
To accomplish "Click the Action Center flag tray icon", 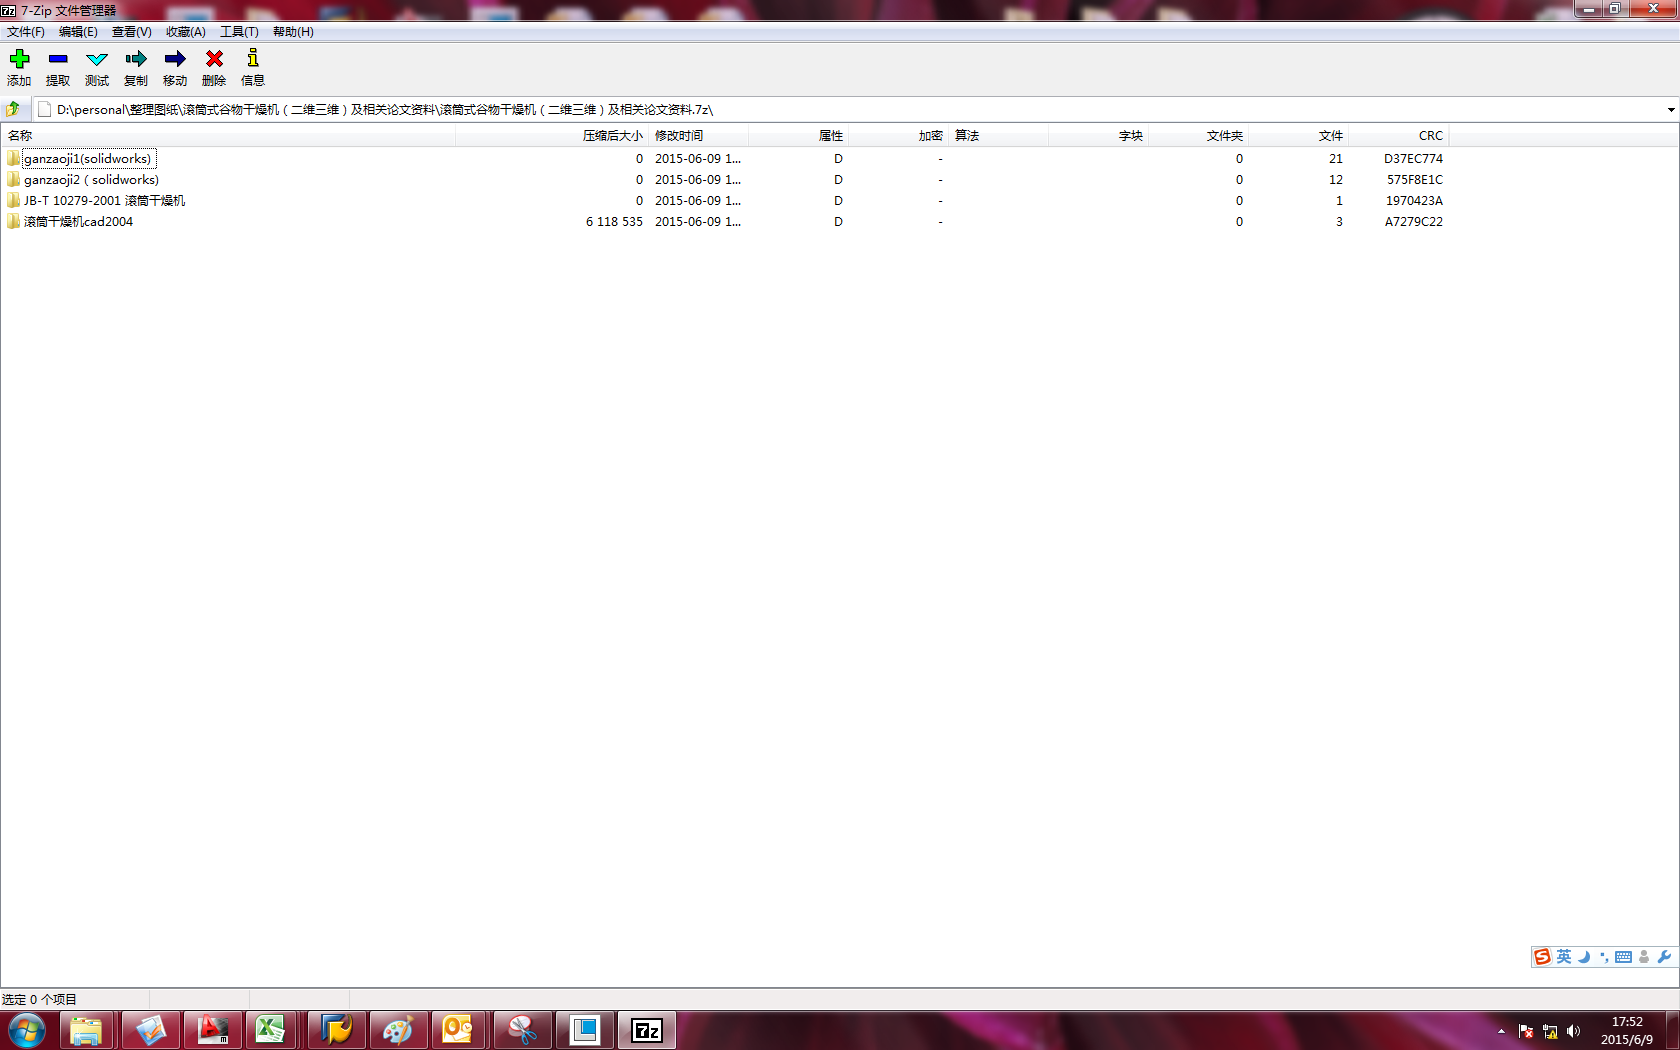I will point(1526,1031).
